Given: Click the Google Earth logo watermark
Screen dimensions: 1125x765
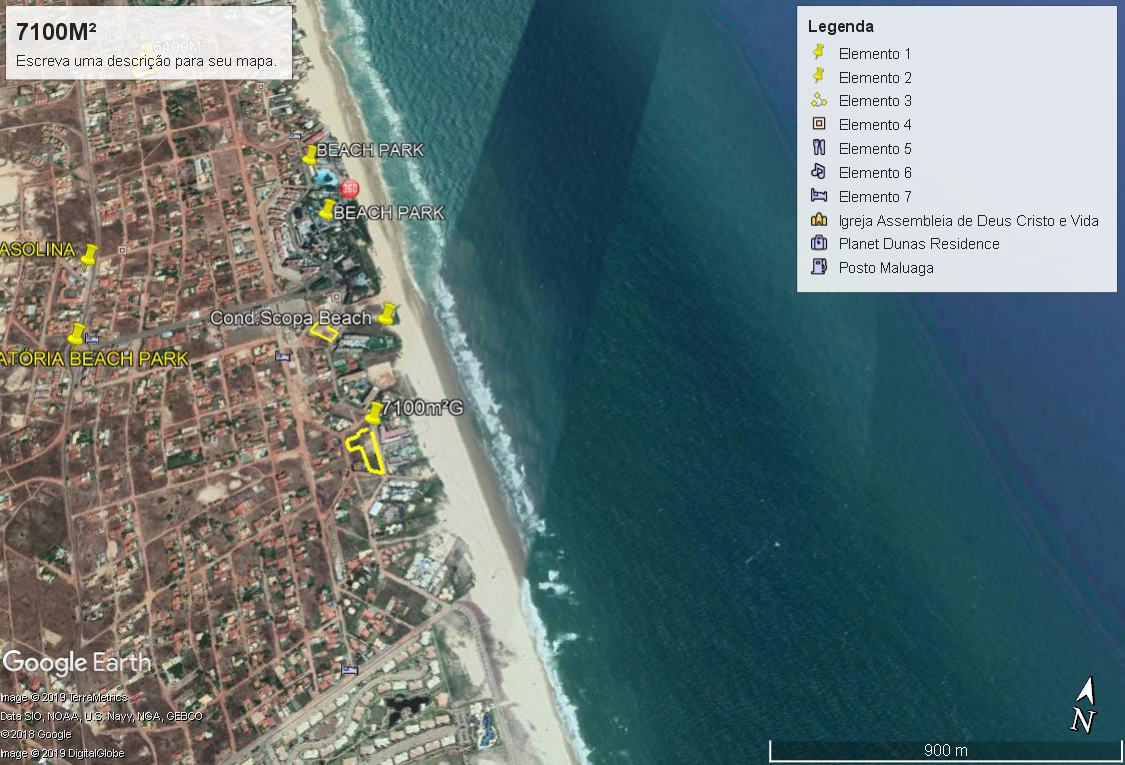Looking at the screenshot, I should point(77,662).
